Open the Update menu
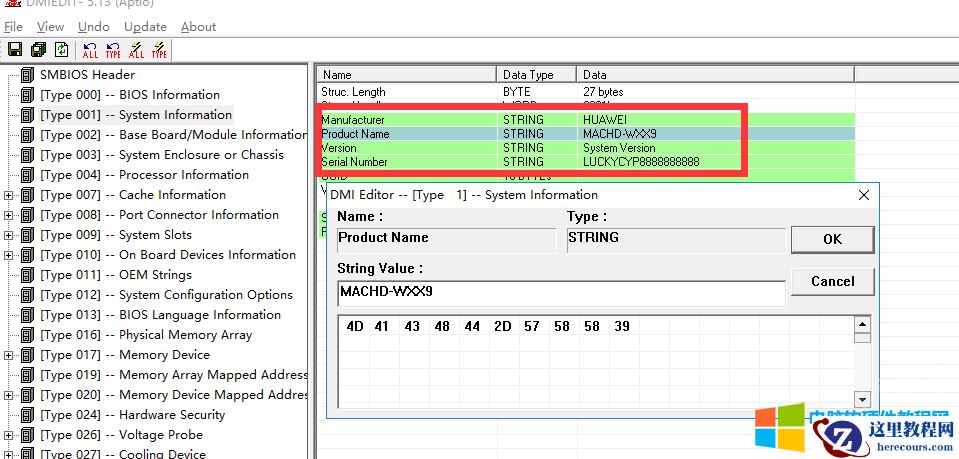The width and height of the screenshot is (959, 459). pyautogui.click(x=146, y=27)
